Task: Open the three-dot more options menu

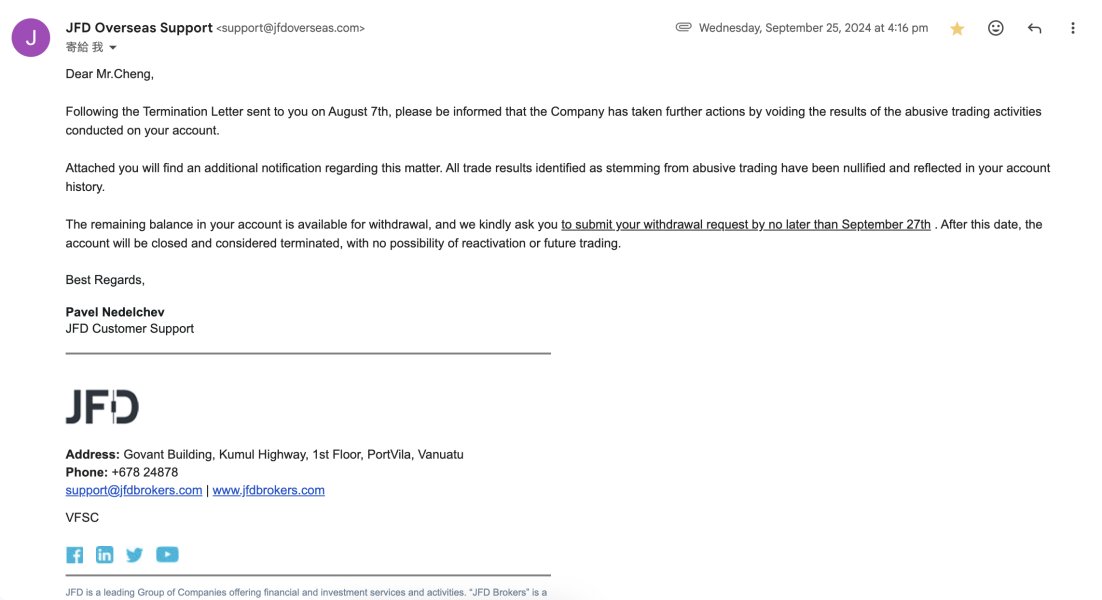Action: [x=1072, y=28]
